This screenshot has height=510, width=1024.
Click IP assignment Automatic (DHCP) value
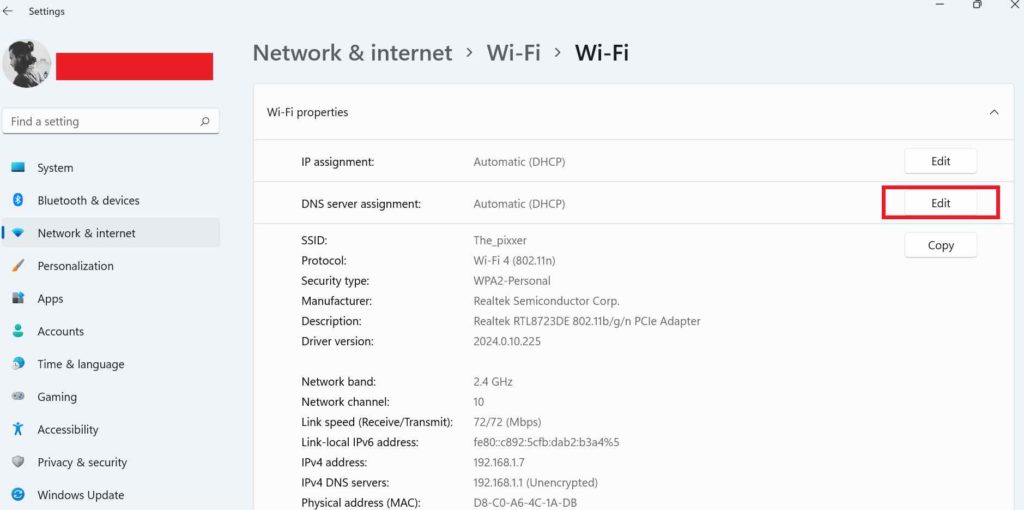tap(519, 162)
